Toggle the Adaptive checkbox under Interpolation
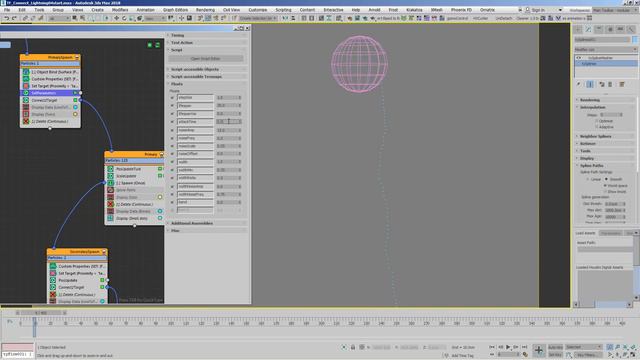Screen dimensions: 640x360 596,127
